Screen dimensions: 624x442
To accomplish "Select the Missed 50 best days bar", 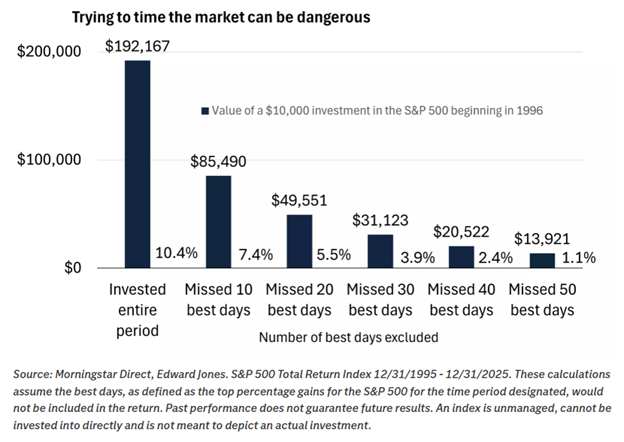I will pyautogui.click(x=541, y=260).
